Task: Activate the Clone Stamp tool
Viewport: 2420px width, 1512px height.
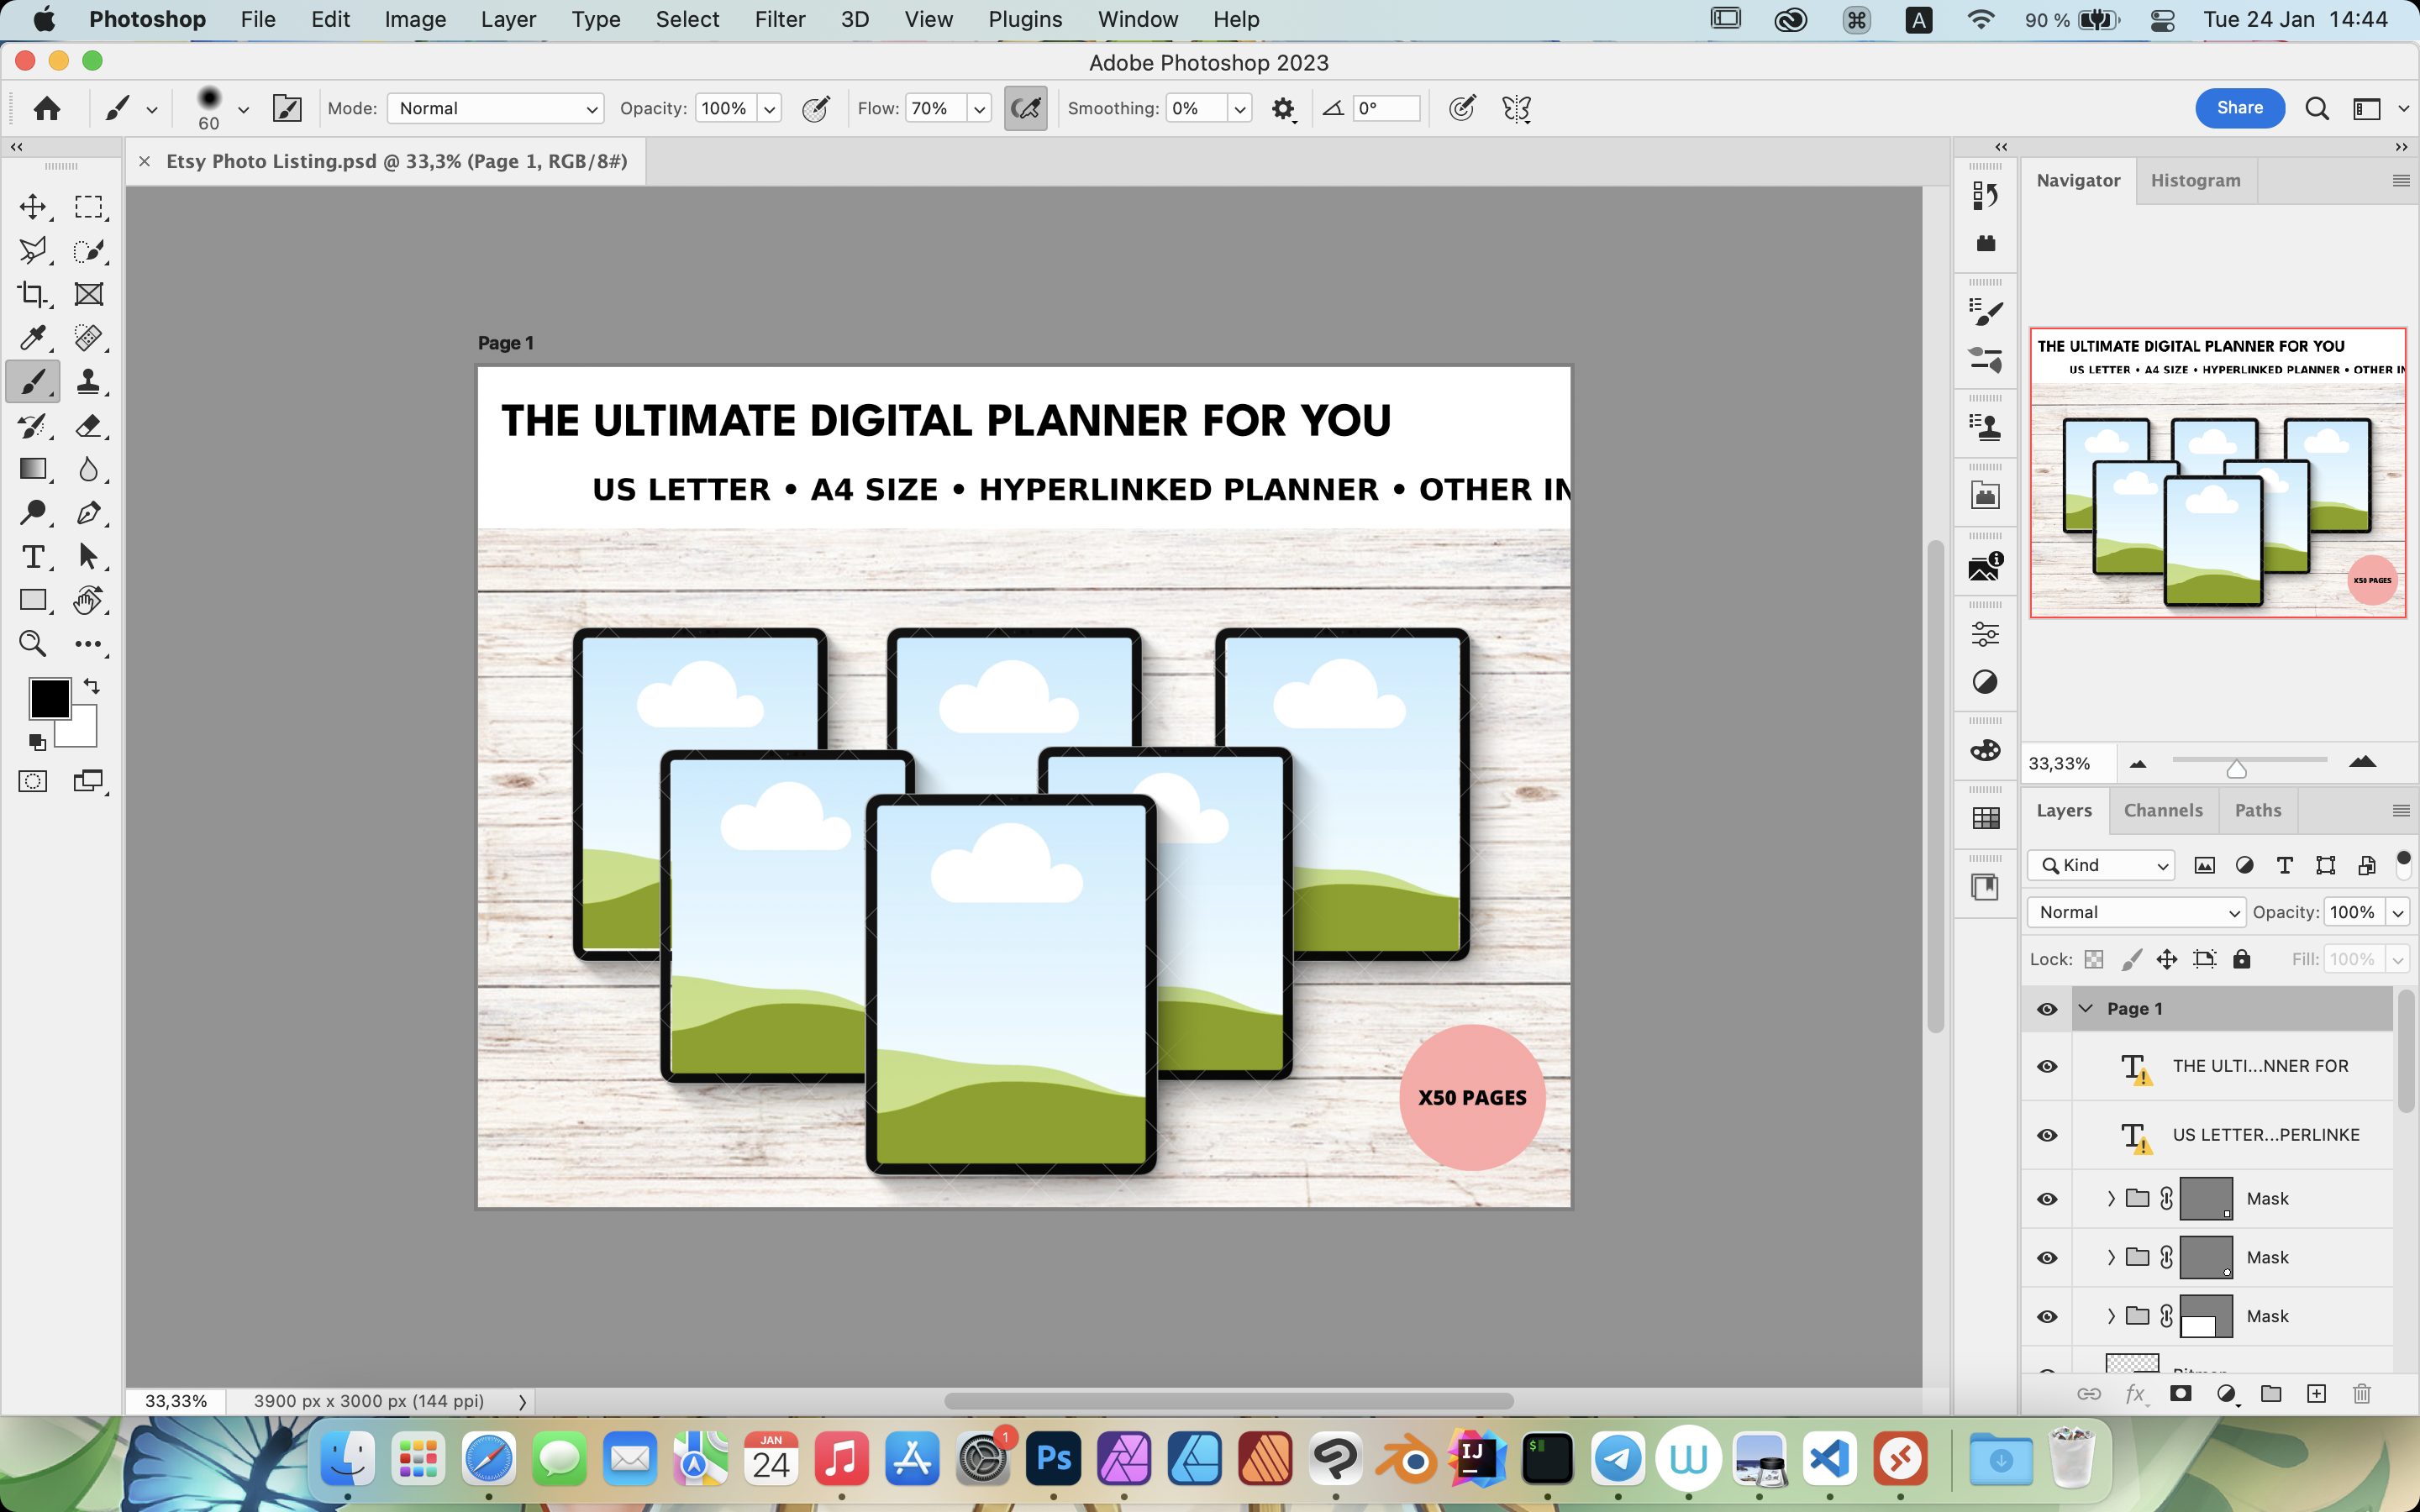Action: [x=88, y=382]
